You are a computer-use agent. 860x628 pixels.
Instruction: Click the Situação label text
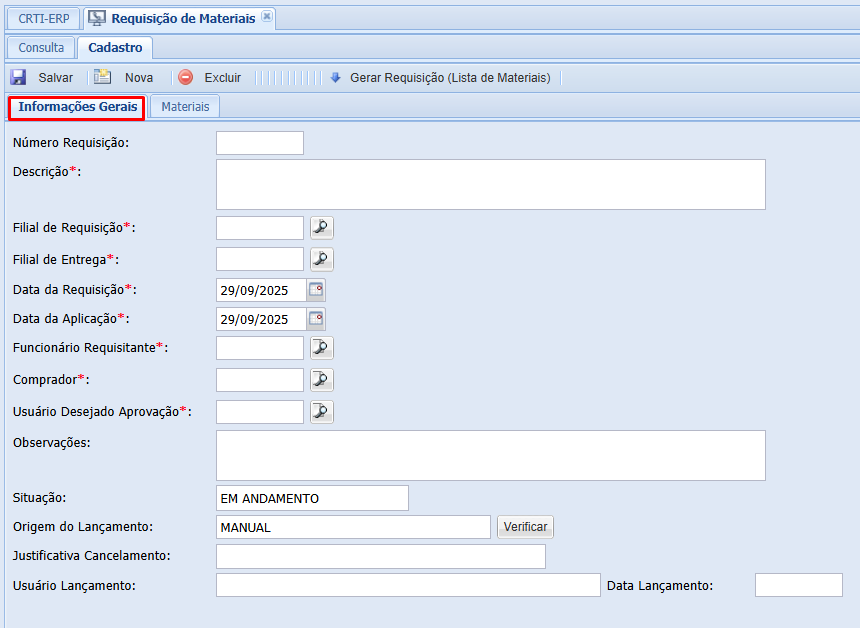pos(39,498)
